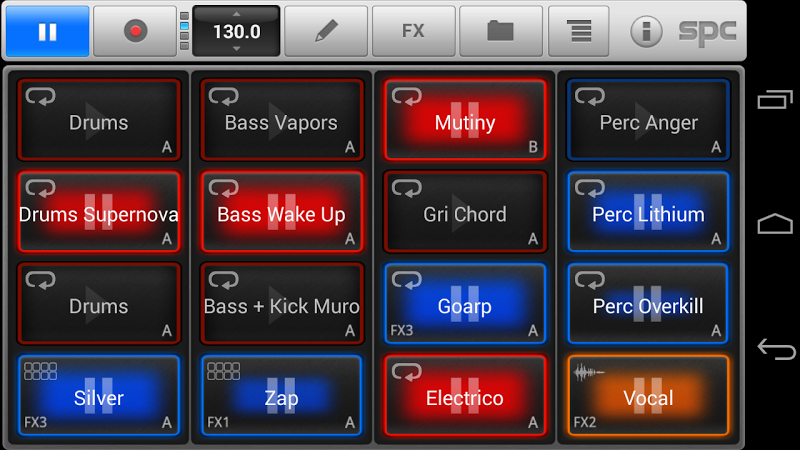
Task: Tap the spc logo
Action: click(x=707, y=32)
